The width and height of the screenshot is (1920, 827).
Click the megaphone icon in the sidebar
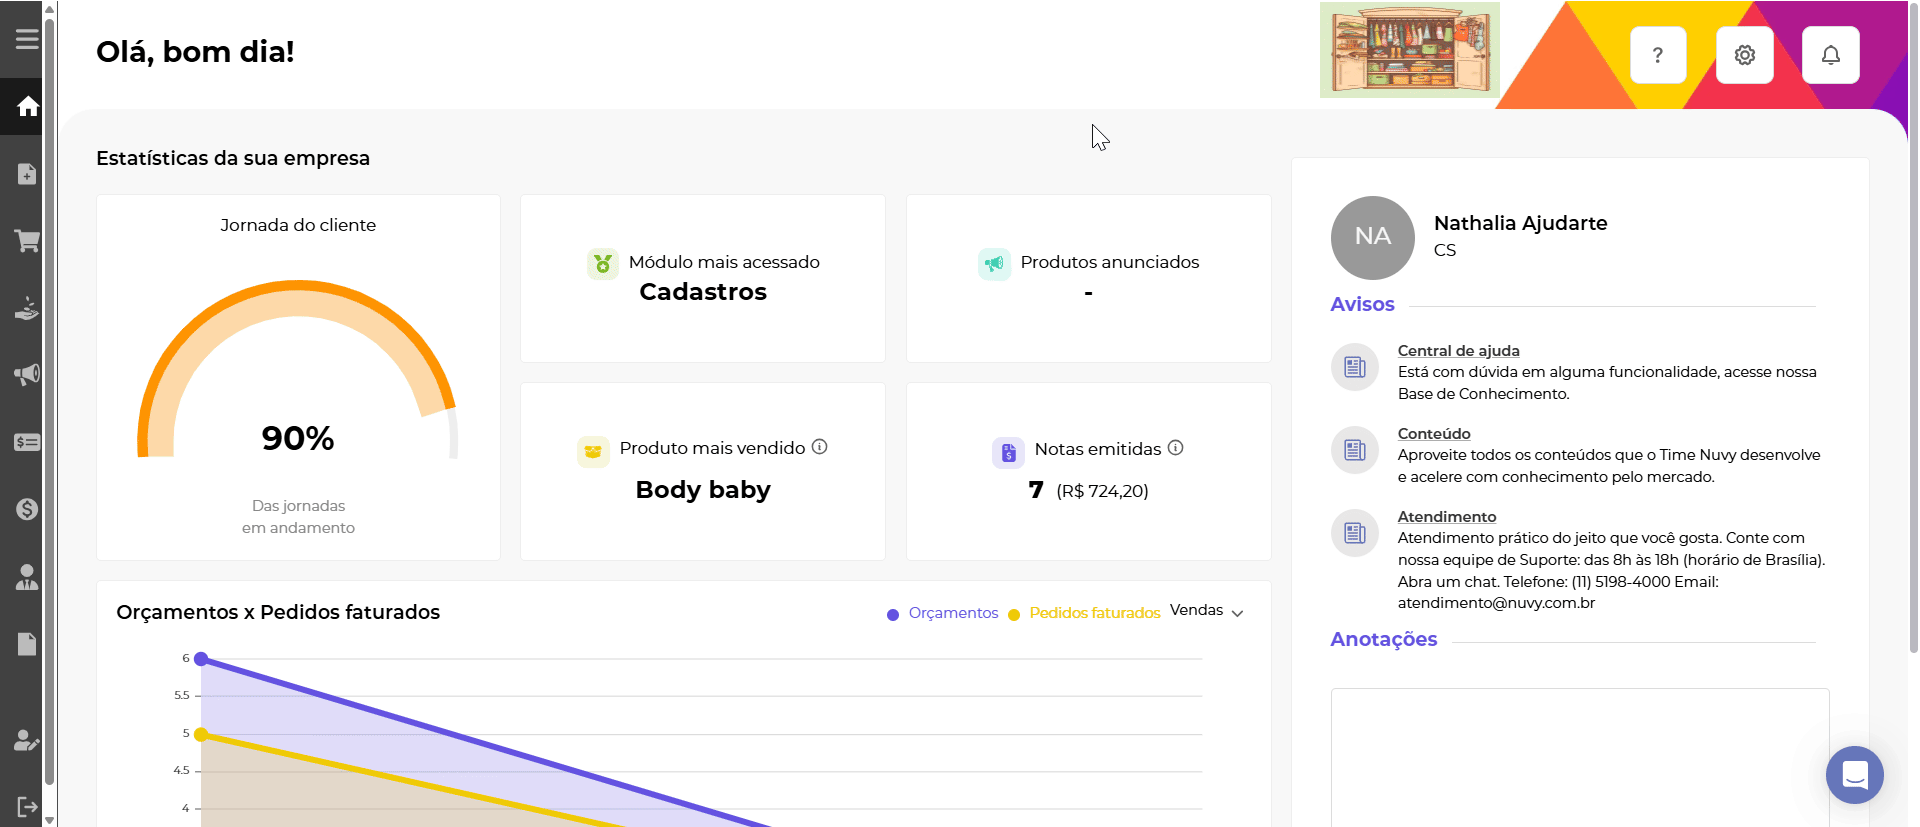[27, 375]
